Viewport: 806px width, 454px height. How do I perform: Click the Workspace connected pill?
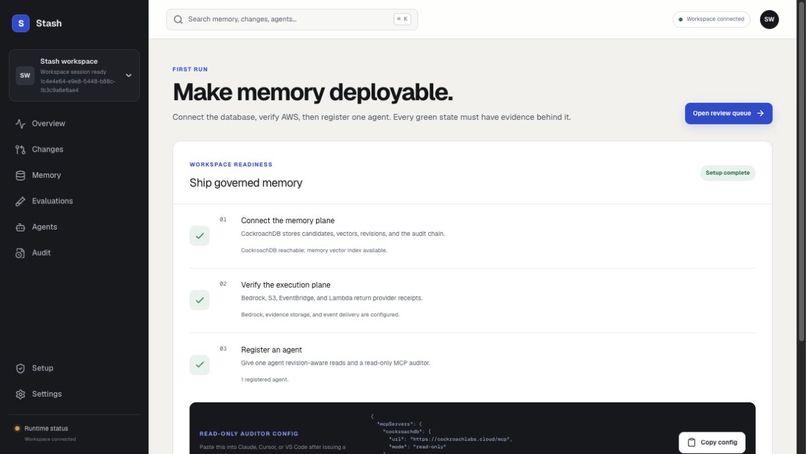(x=711, y=20)
